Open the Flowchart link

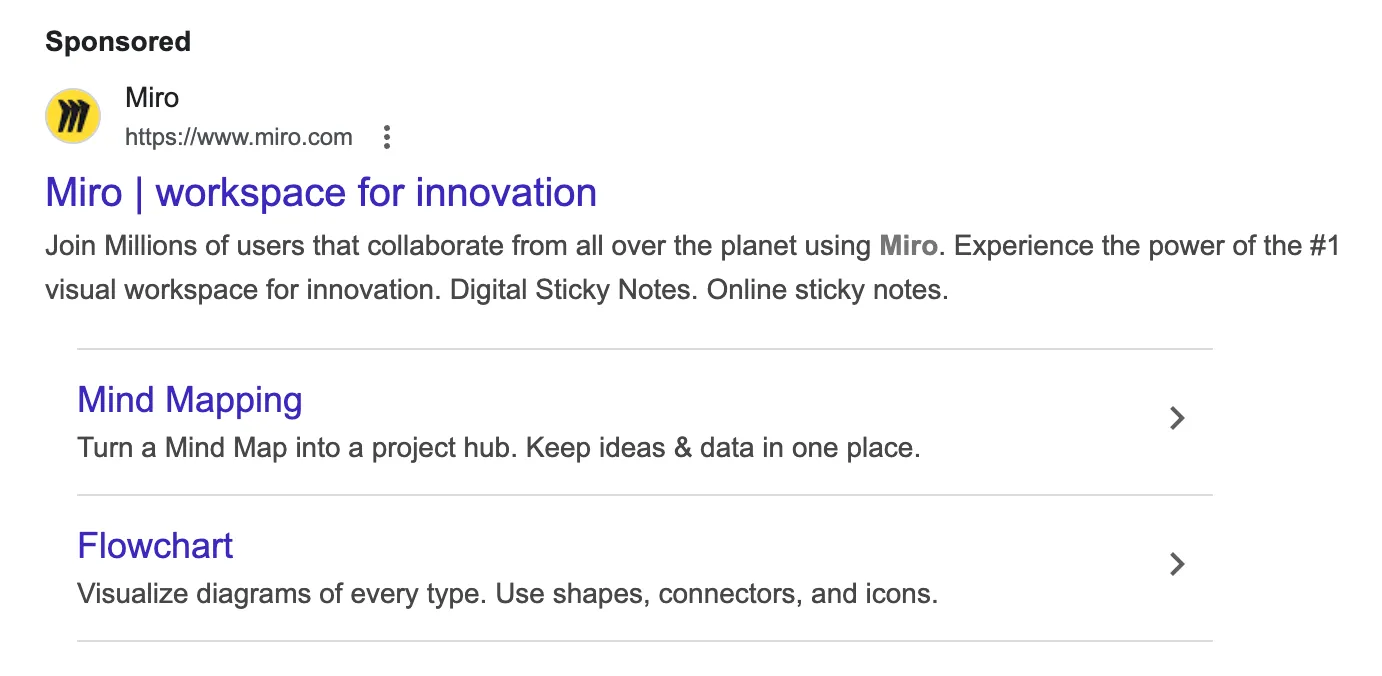pos(154,545)
